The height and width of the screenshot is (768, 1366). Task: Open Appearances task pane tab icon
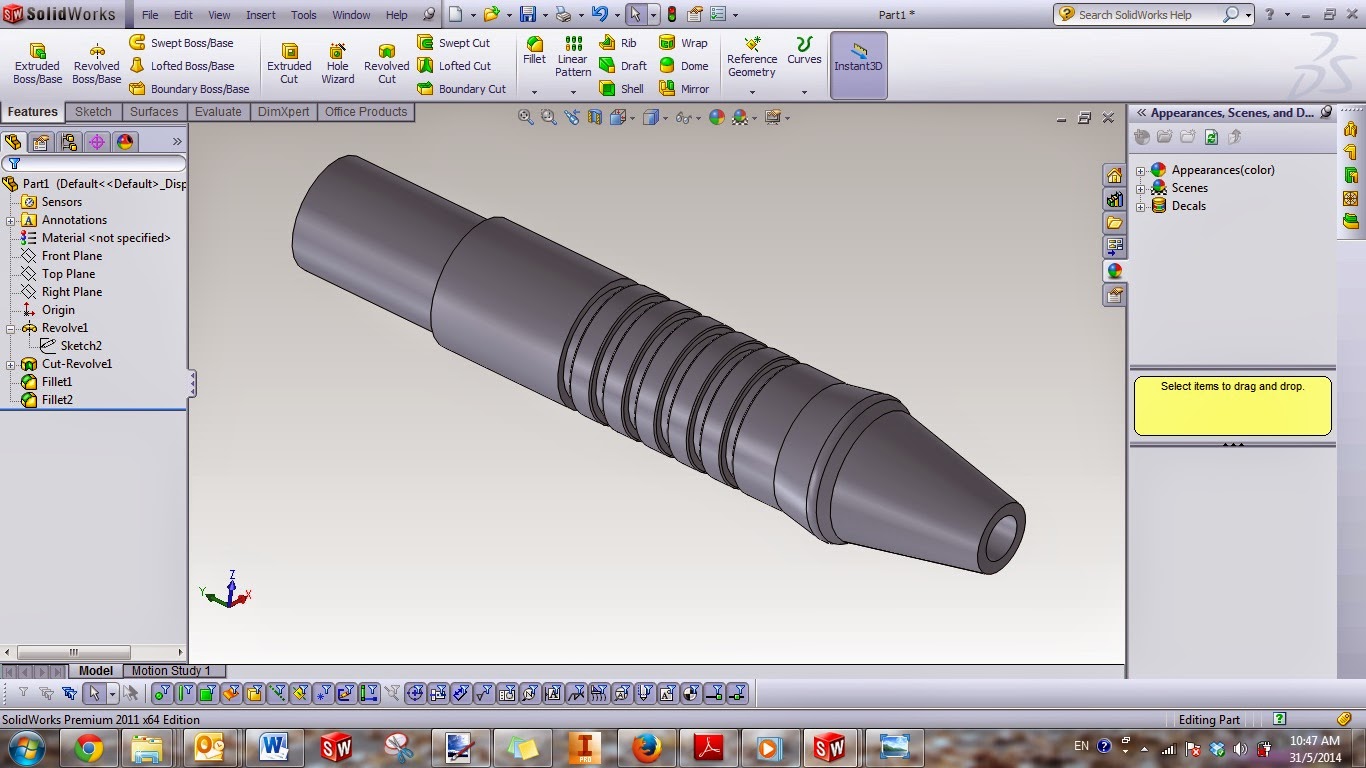[x=1114, y=271]
